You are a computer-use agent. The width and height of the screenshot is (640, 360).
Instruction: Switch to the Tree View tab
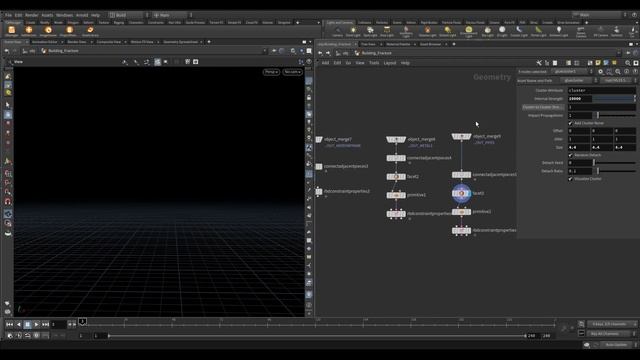click(x=368, y=44)
